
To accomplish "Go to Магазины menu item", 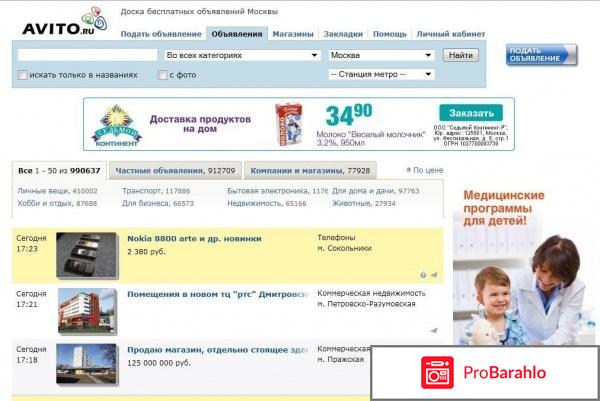I will click(293, 34).
